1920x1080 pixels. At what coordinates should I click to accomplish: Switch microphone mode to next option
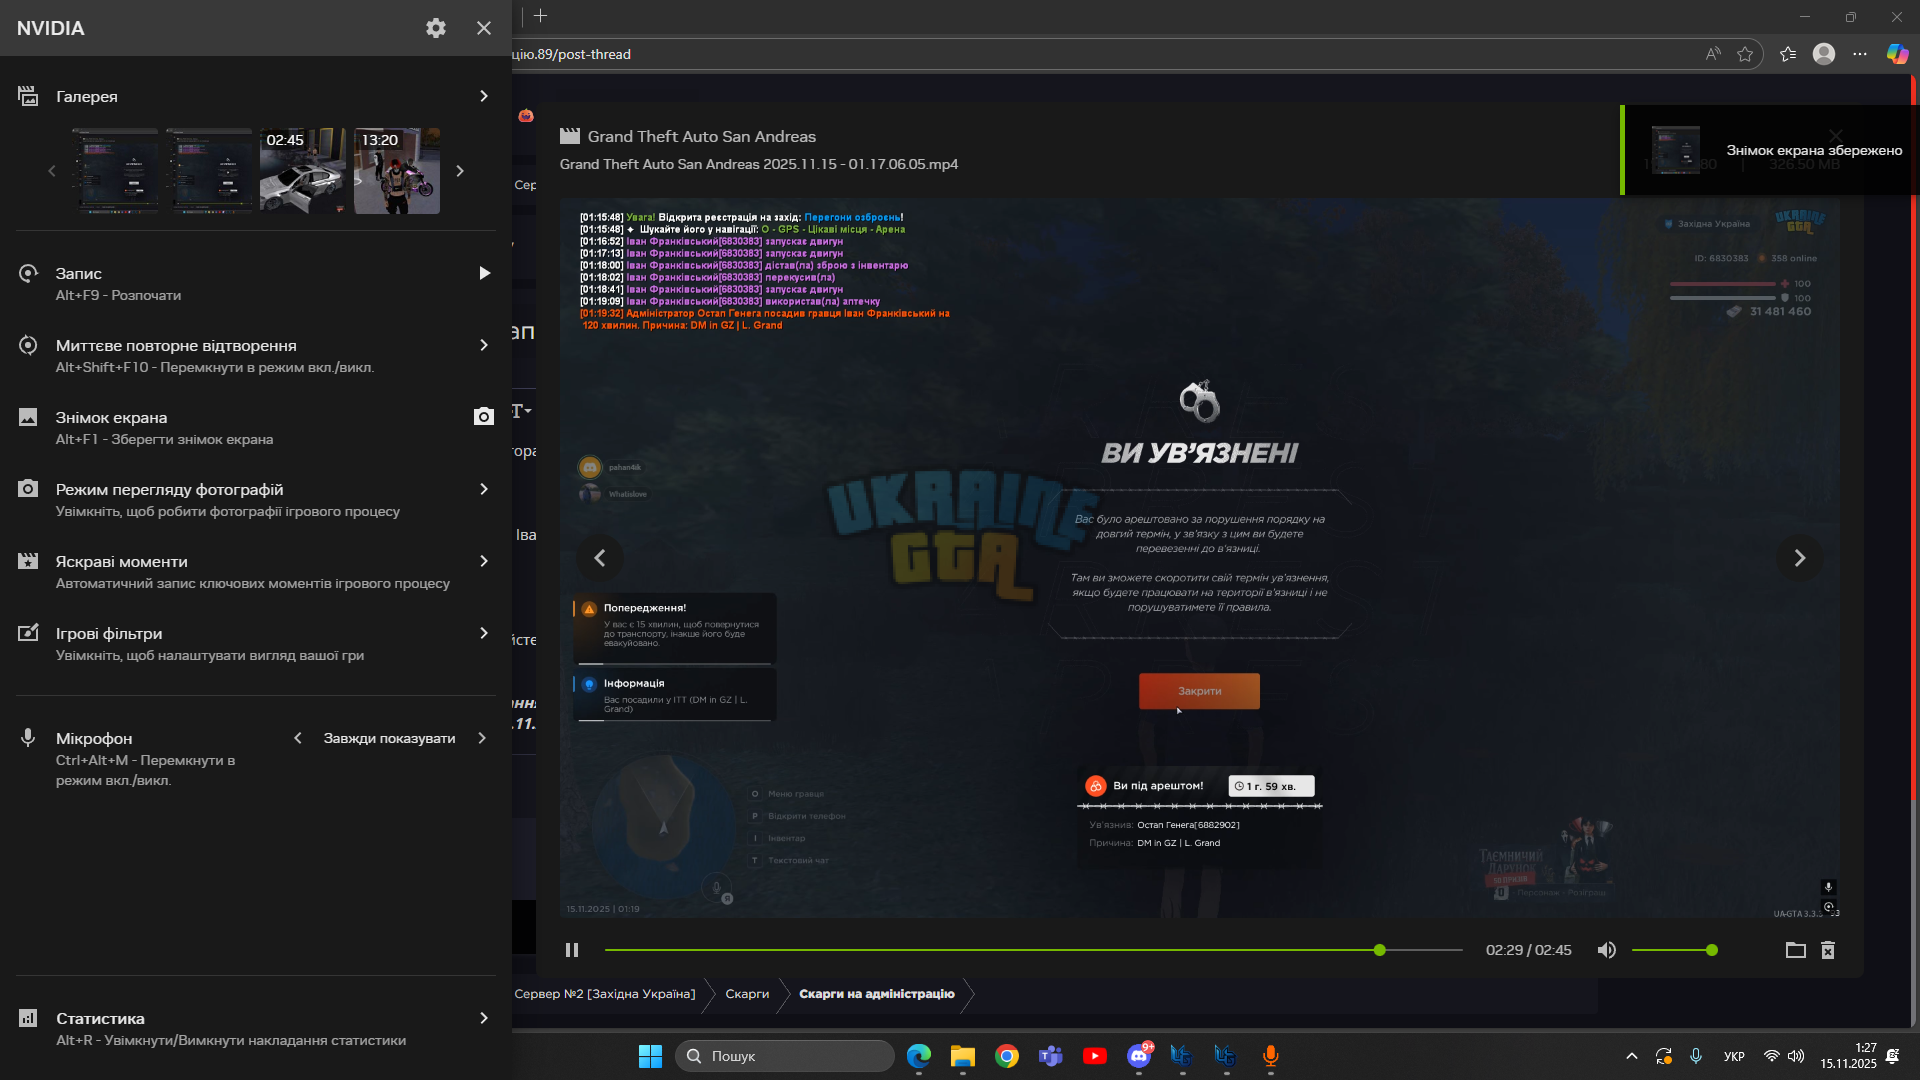pos(482,738)
